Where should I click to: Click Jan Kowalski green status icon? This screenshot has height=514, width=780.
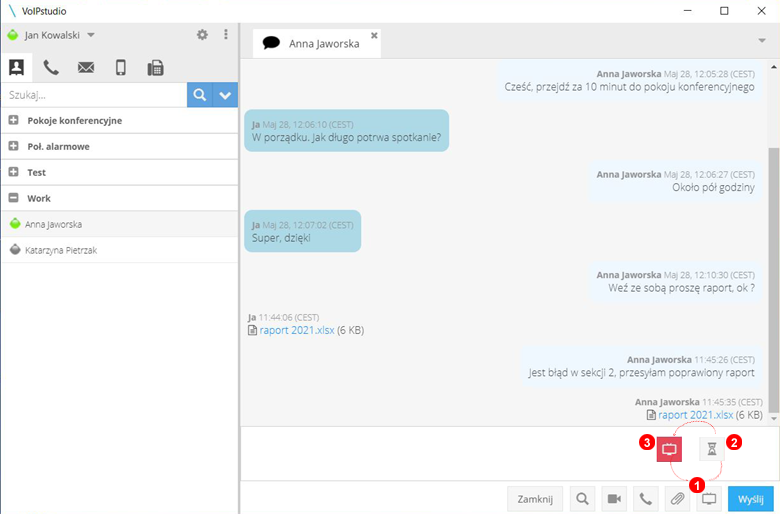pyautogui.click(x=13, y=35)
